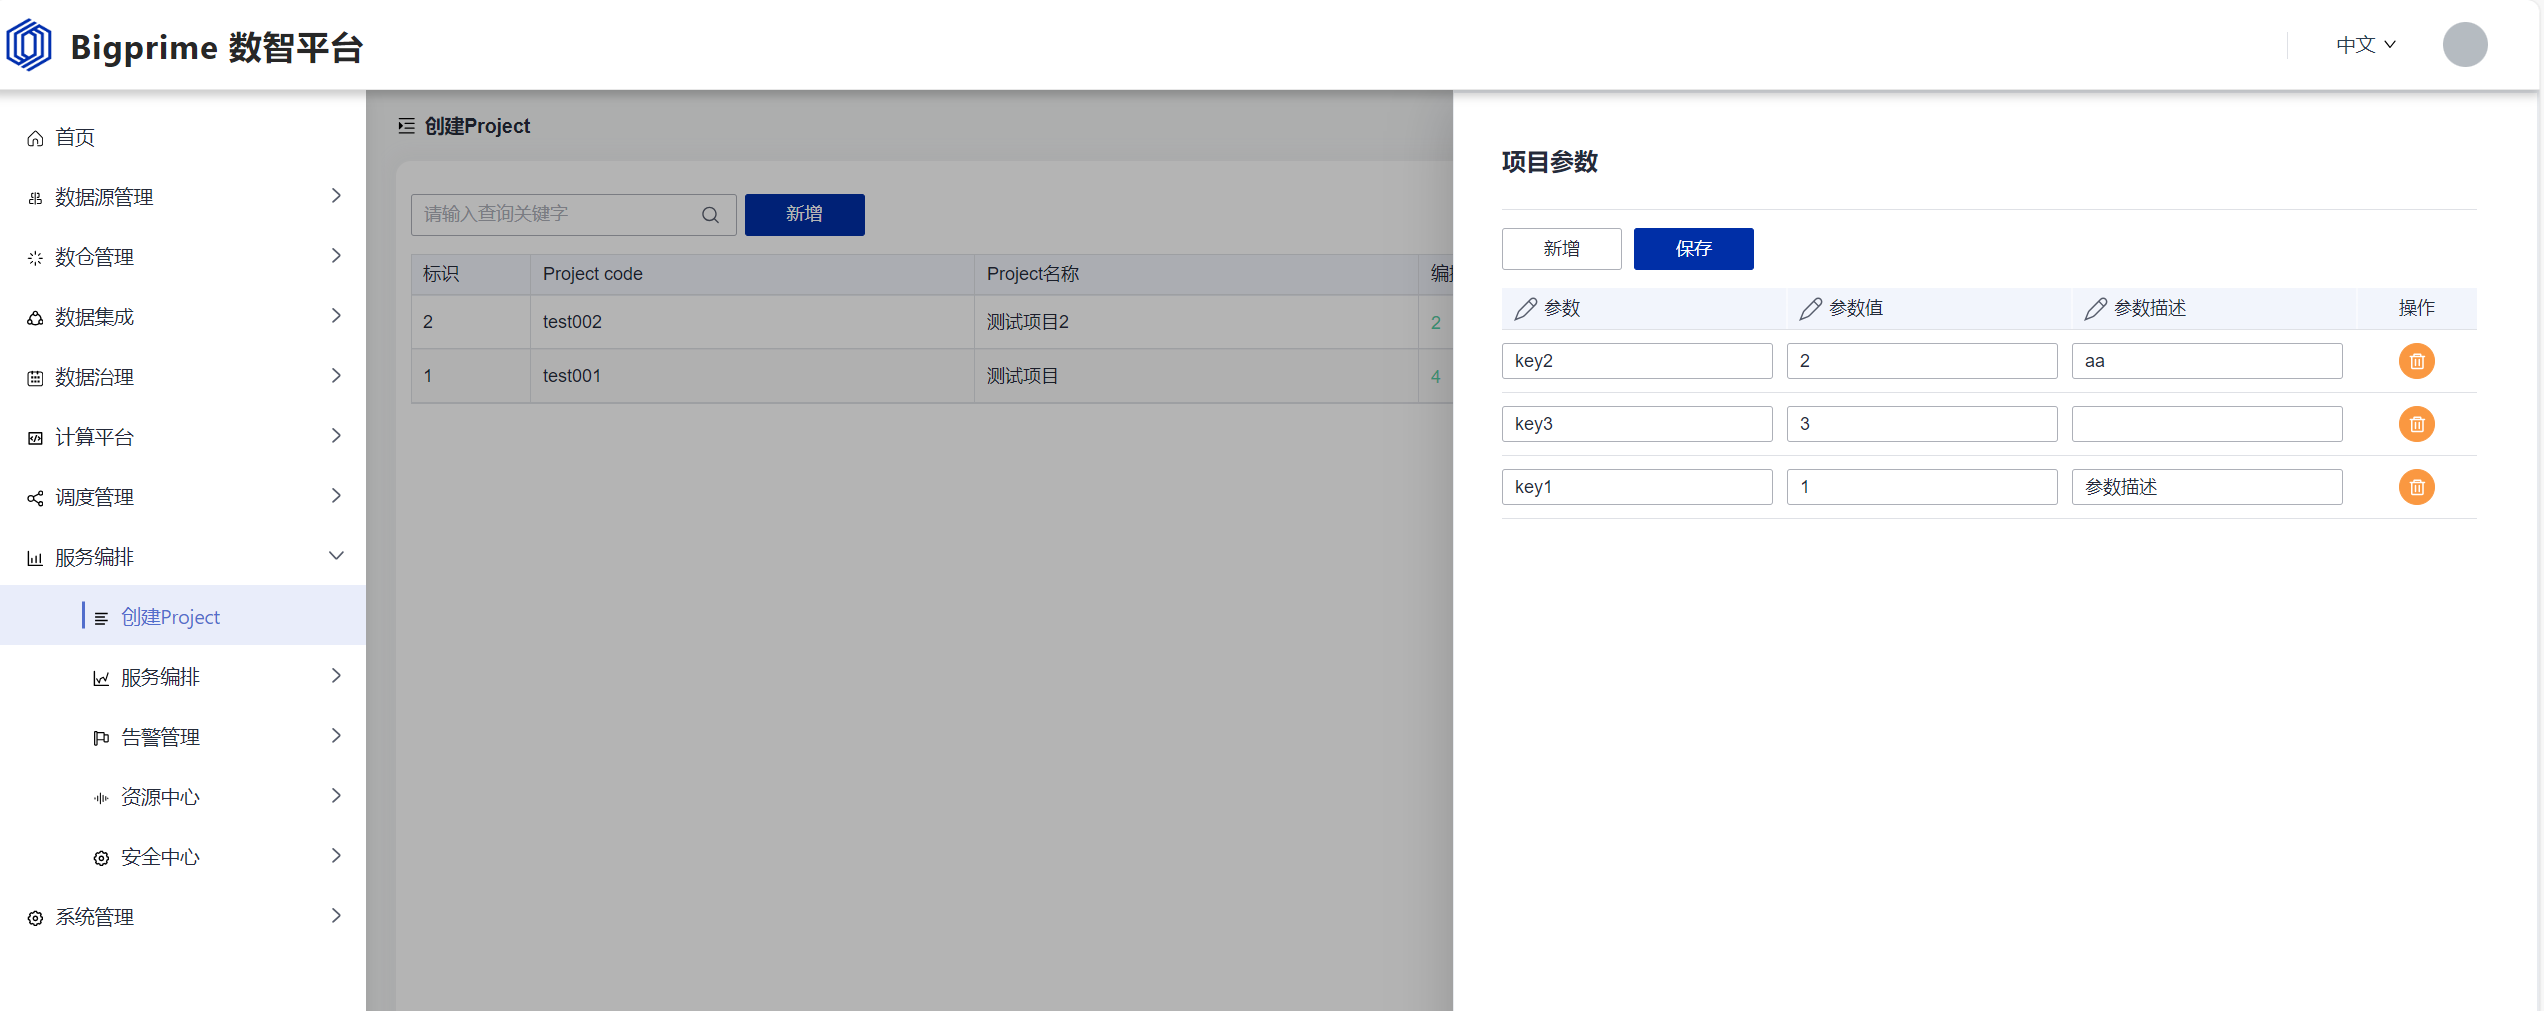Toggle the sidebar collapse icon beside page title
Viewport: 2544px width, 1011px height.
406,126
